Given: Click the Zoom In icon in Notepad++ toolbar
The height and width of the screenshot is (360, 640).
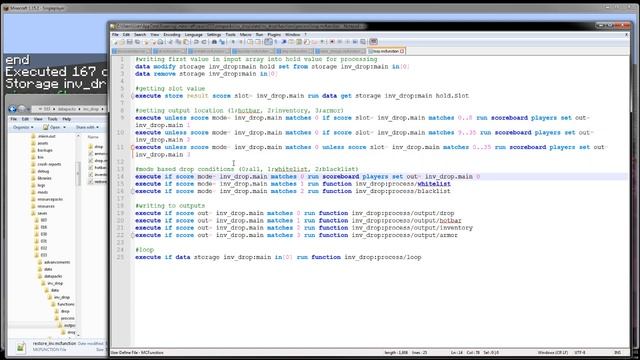Looking at the screenshot, I should click(x=233, y=42).
